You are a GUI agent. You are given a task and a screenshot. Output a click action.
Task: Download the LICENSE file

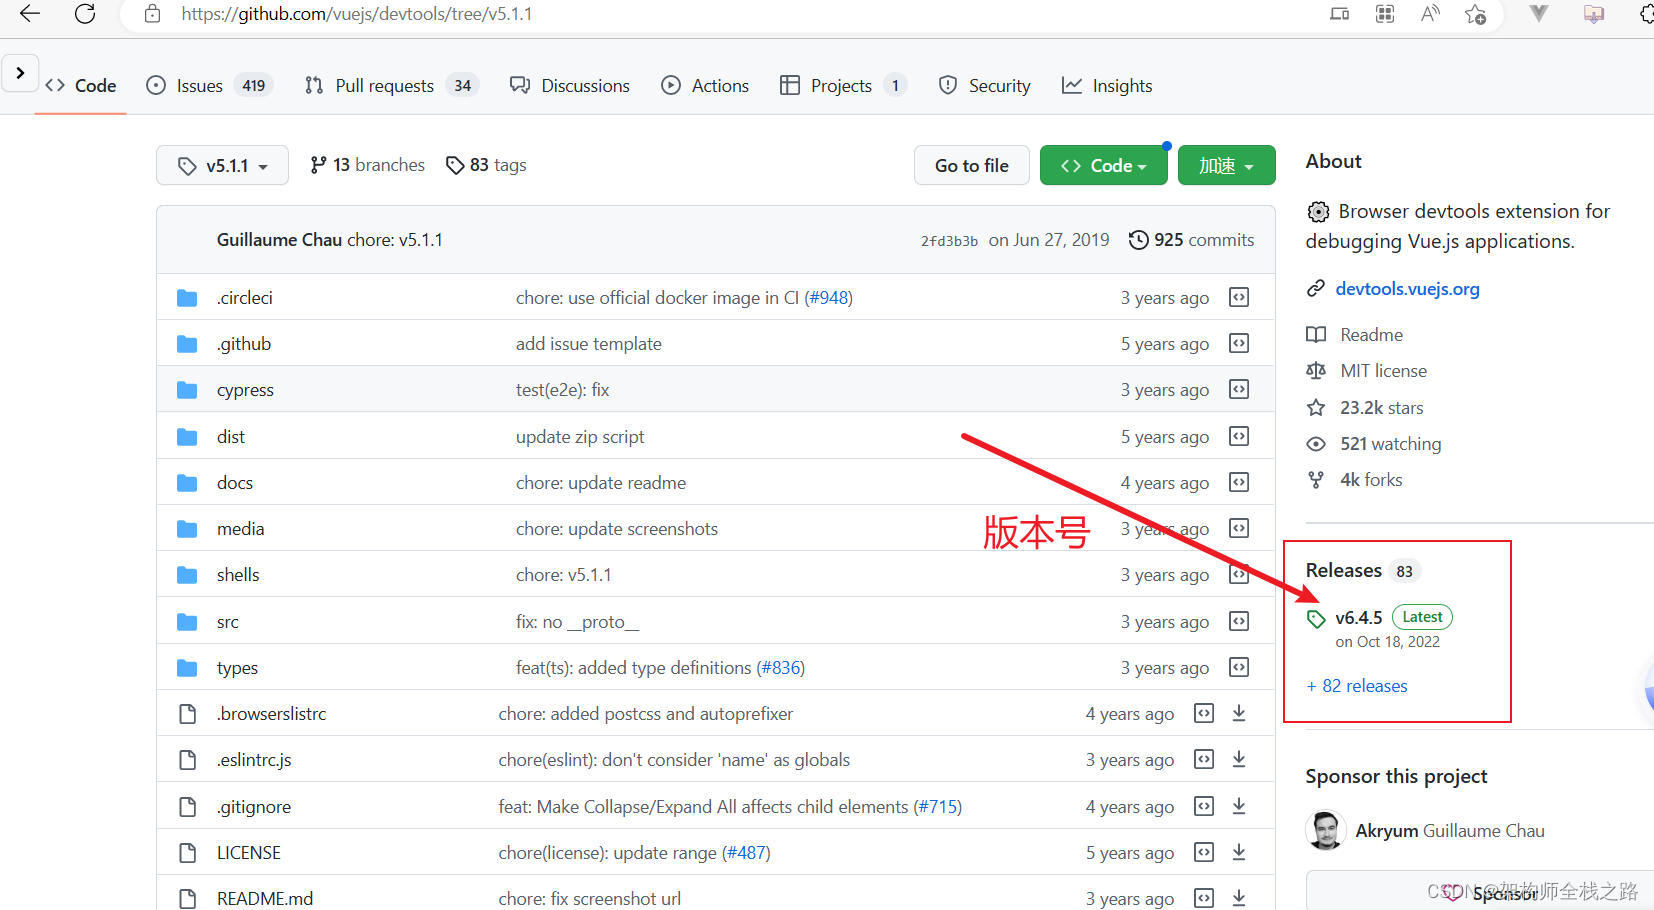click(x=1239, y=852)
